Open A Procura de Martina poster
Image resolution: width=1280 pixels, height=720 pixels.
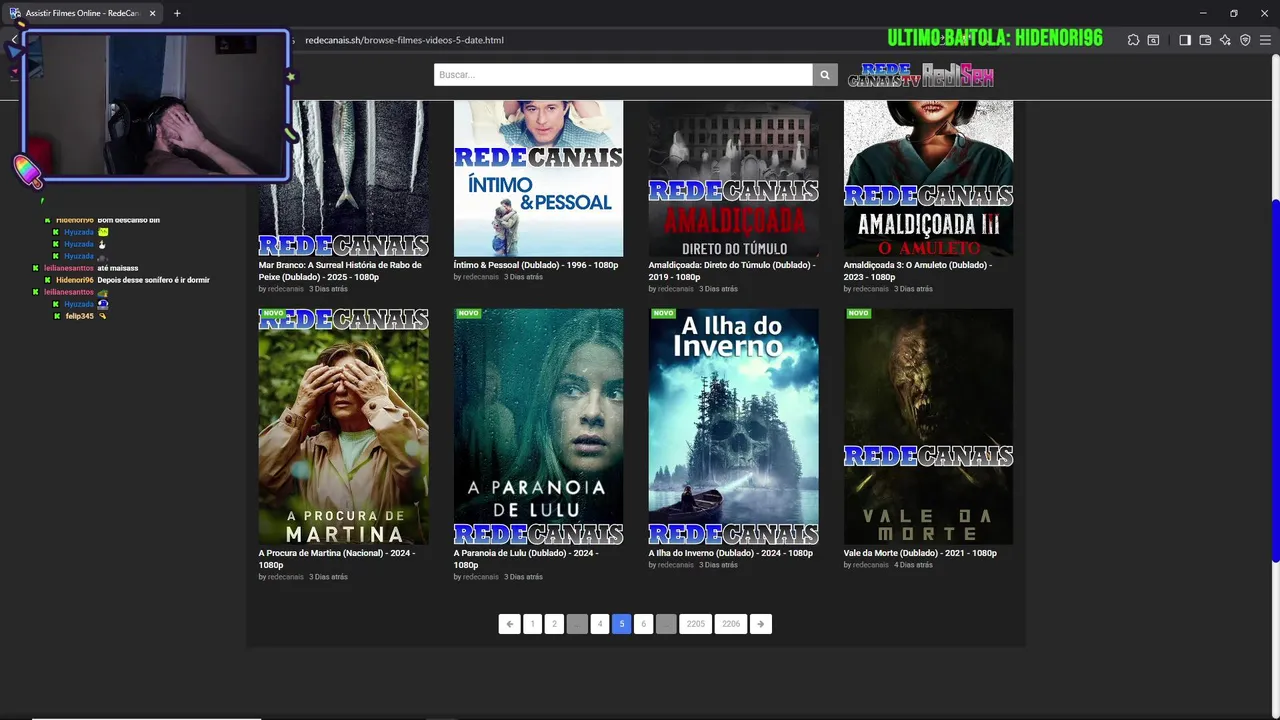click(343, 426)
